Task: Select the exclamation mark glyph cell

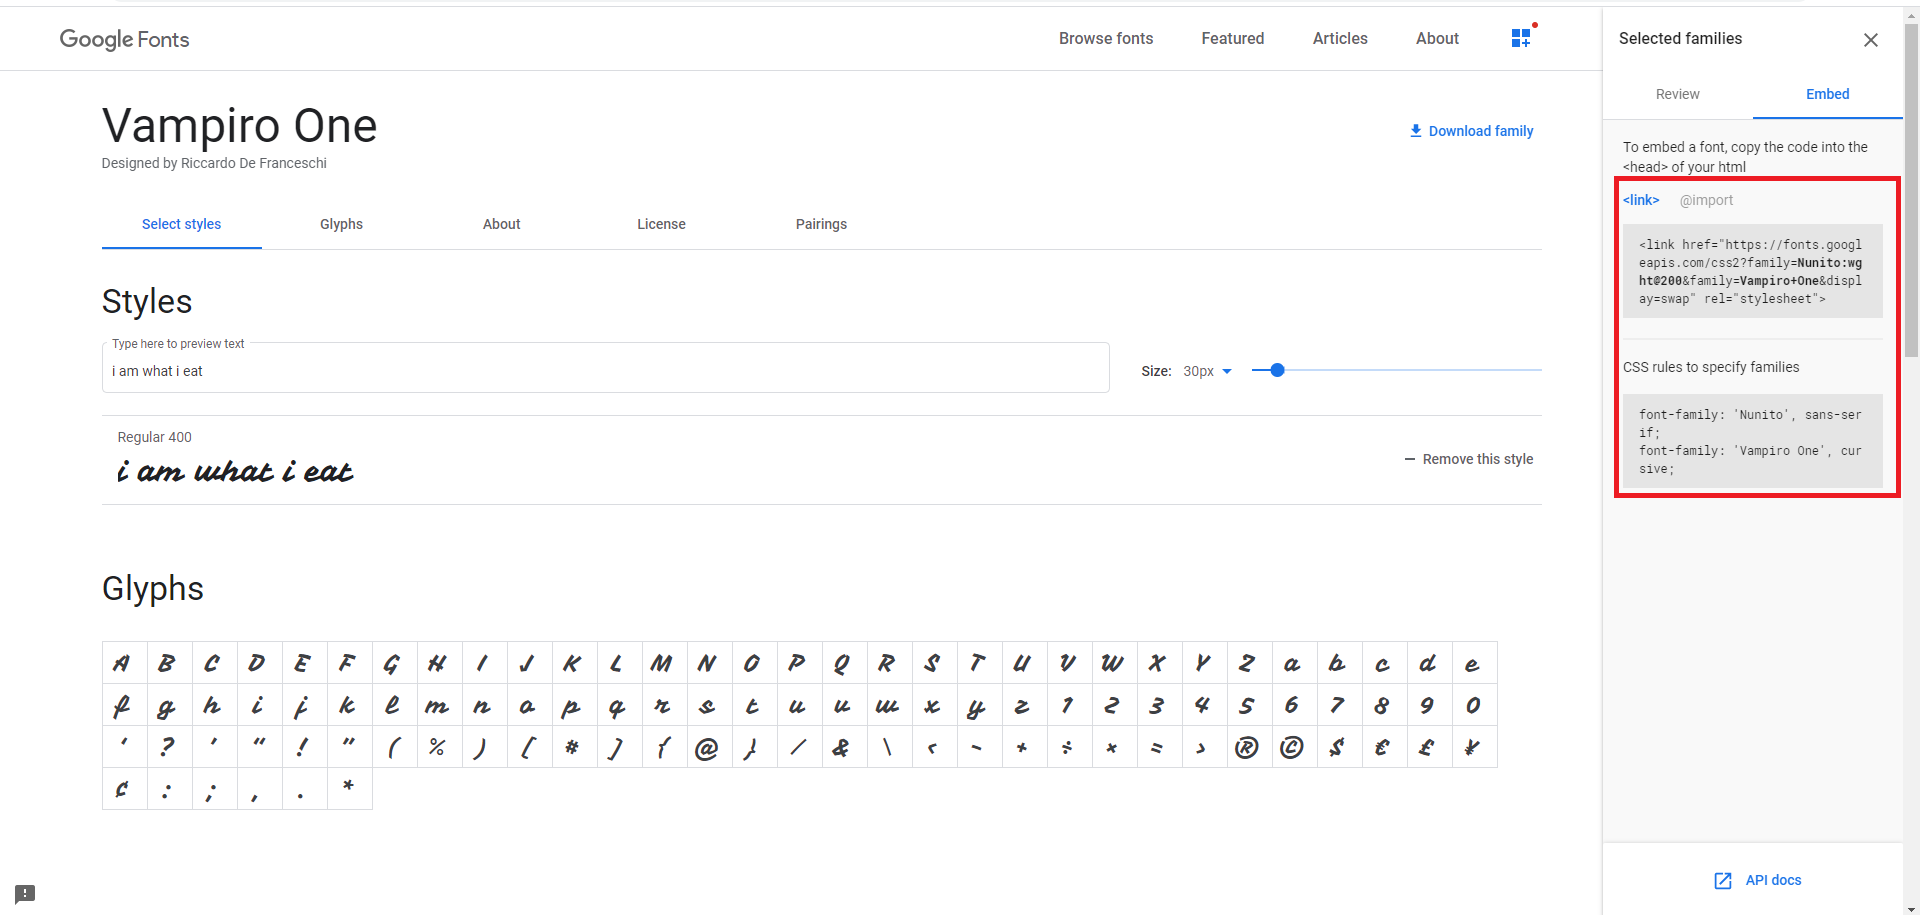Action: click(x=305, y=747)
